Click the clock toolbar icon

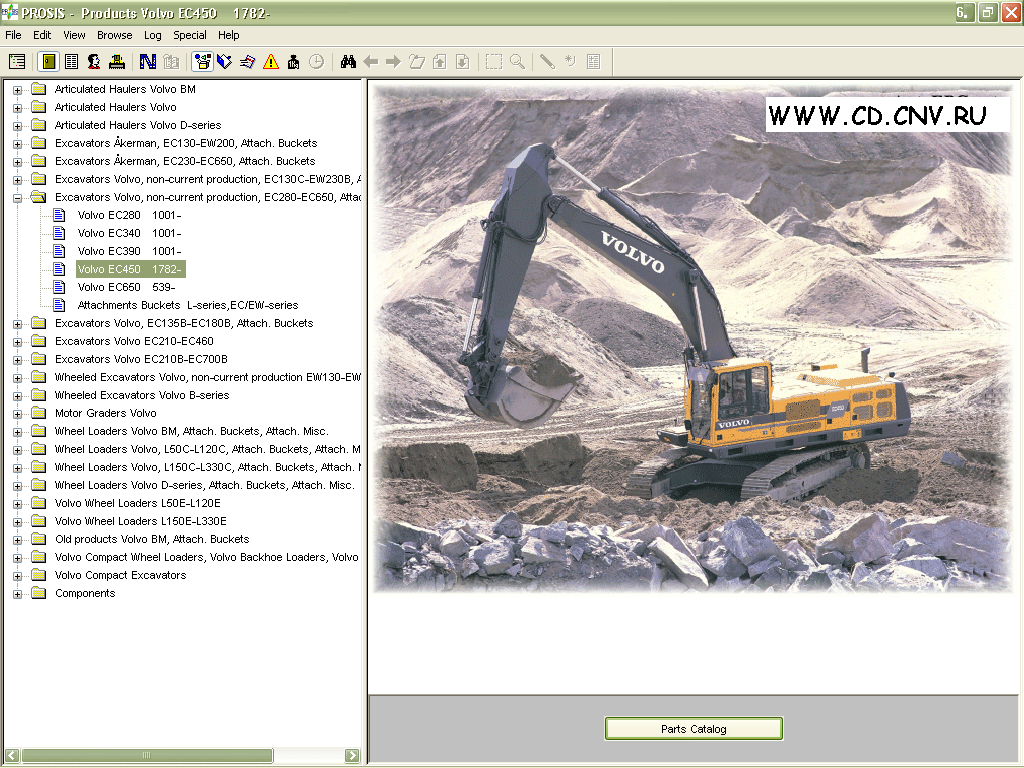316,62
